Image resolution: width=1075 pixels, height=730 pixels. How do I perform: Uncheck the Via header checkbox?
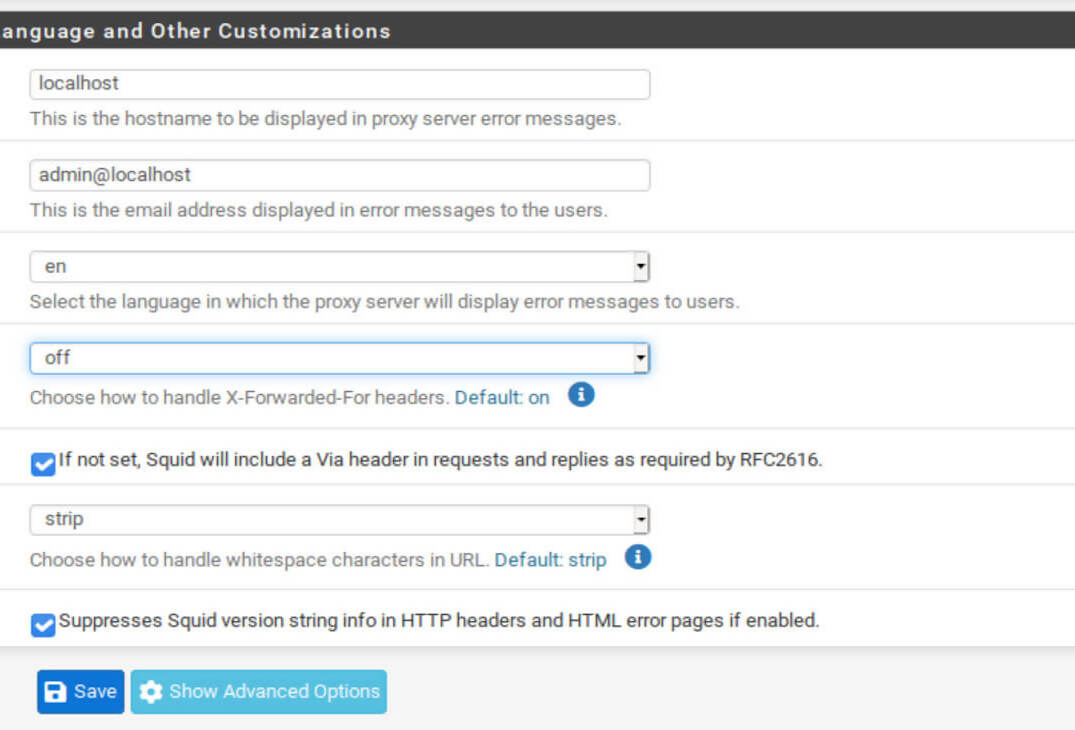click(43, 464)
